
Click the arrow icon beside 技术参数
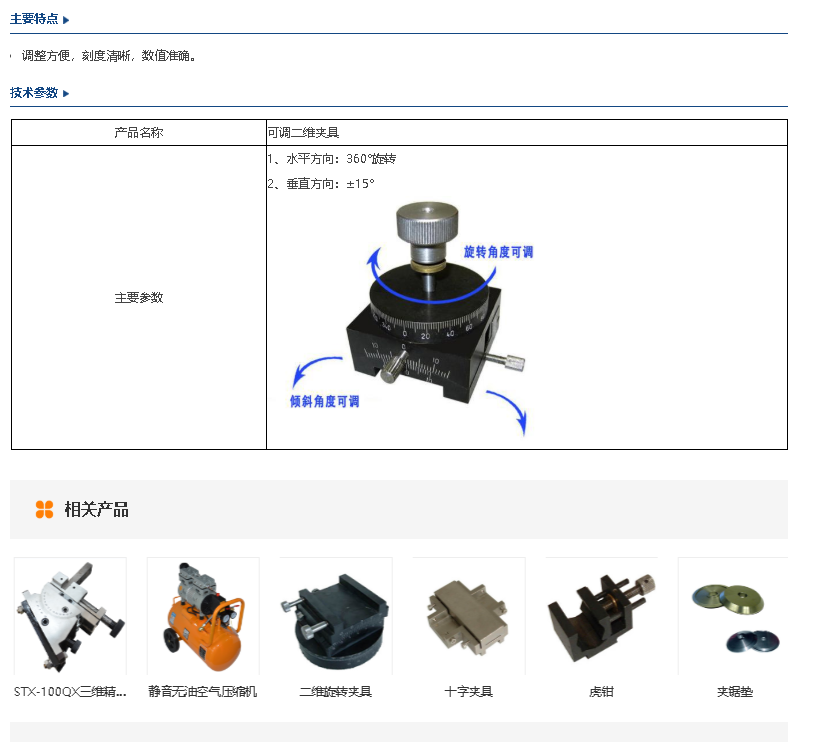point(66,93)
